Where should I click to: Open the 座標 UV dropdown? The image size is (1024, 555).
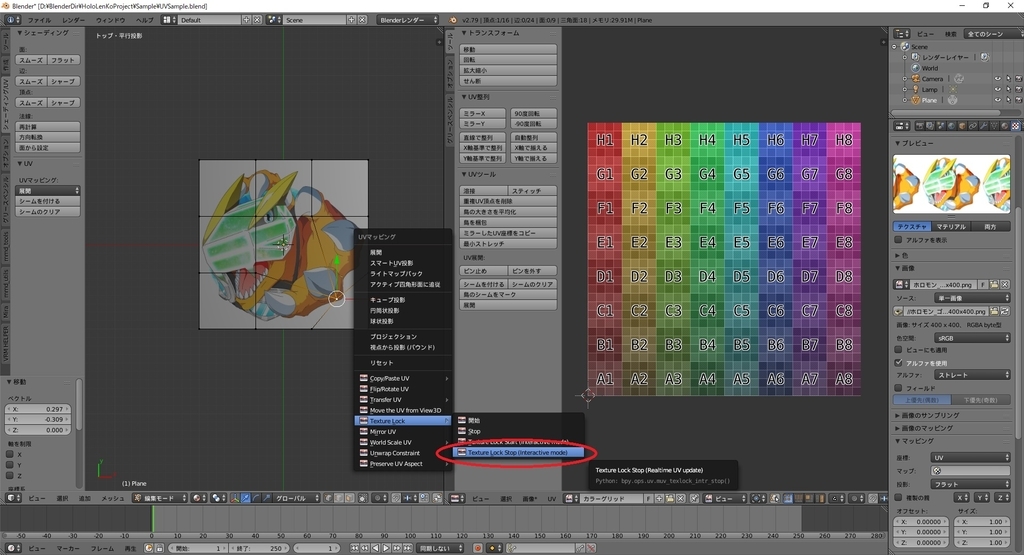coord(970,457)
